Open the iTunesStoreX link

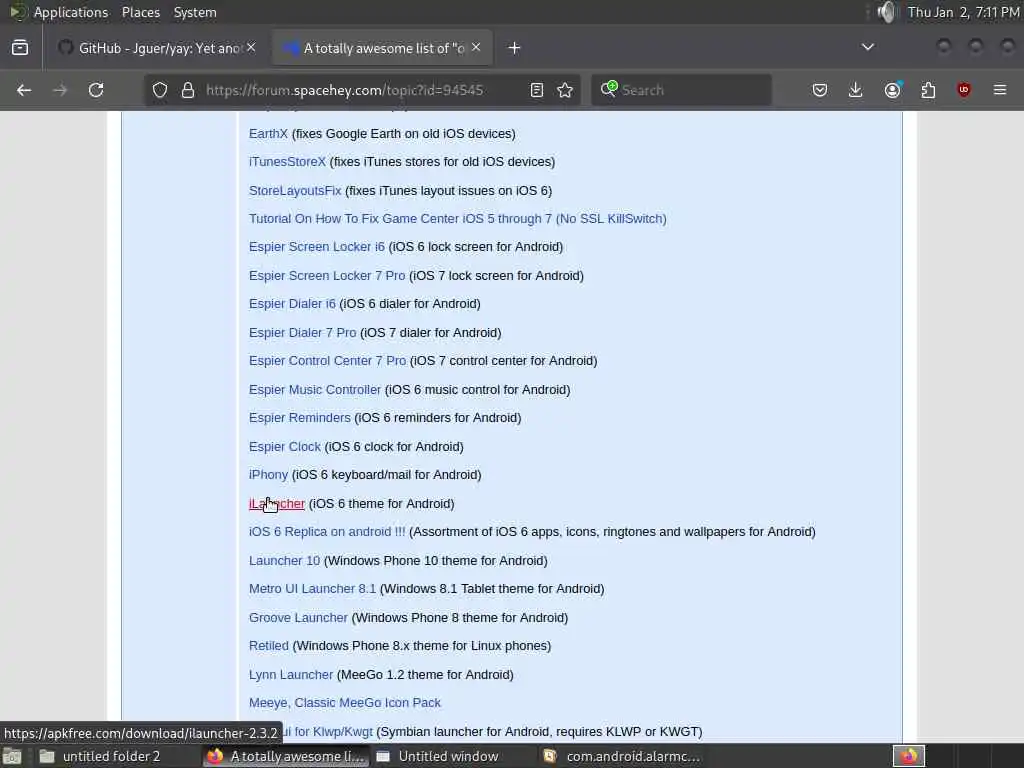point(287,162)
